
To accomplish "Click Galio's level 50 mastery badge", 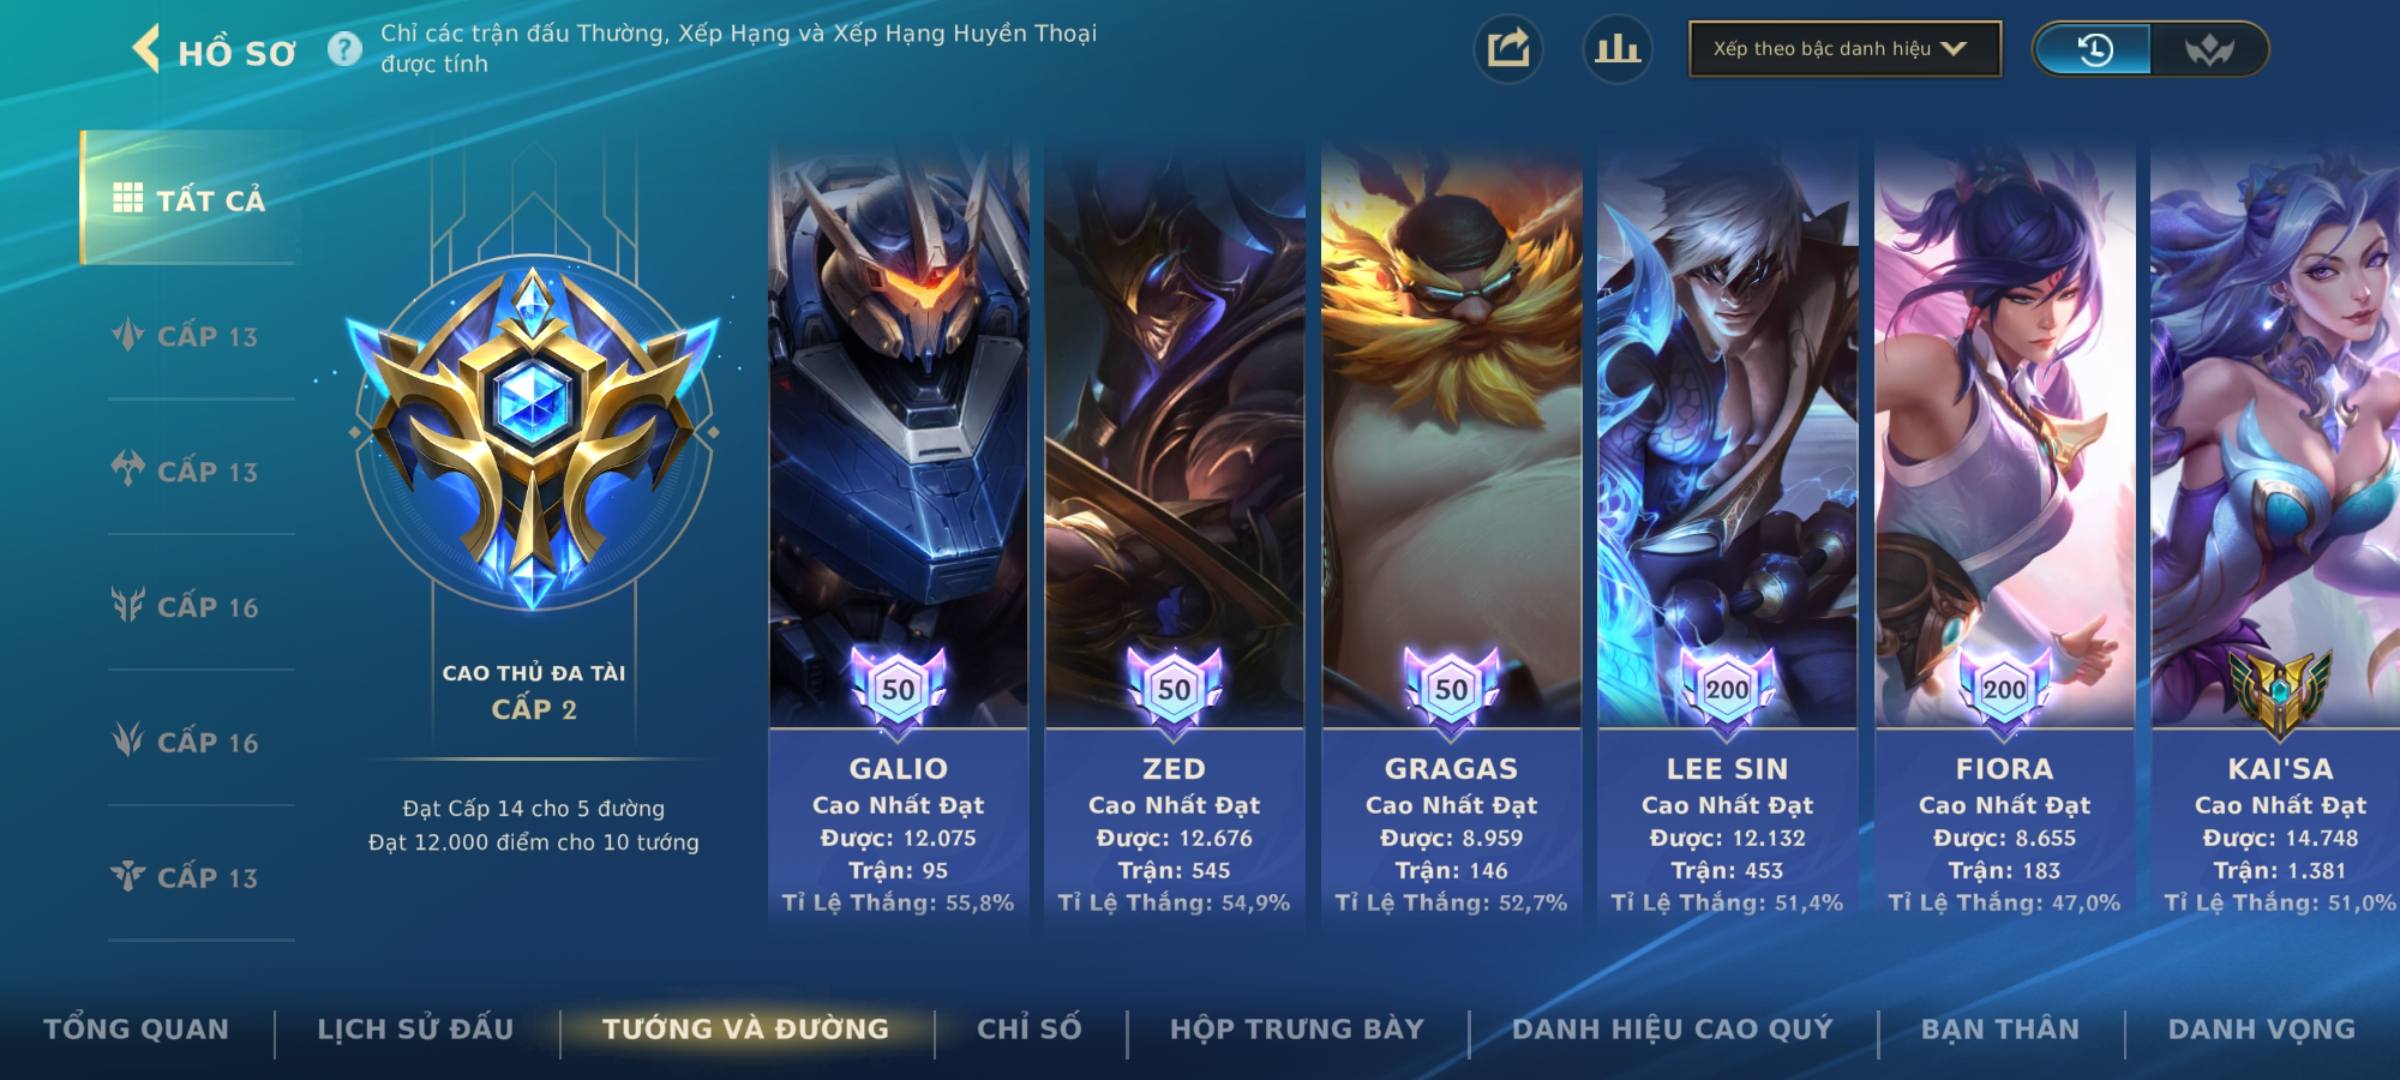I will tap(898, 689).
